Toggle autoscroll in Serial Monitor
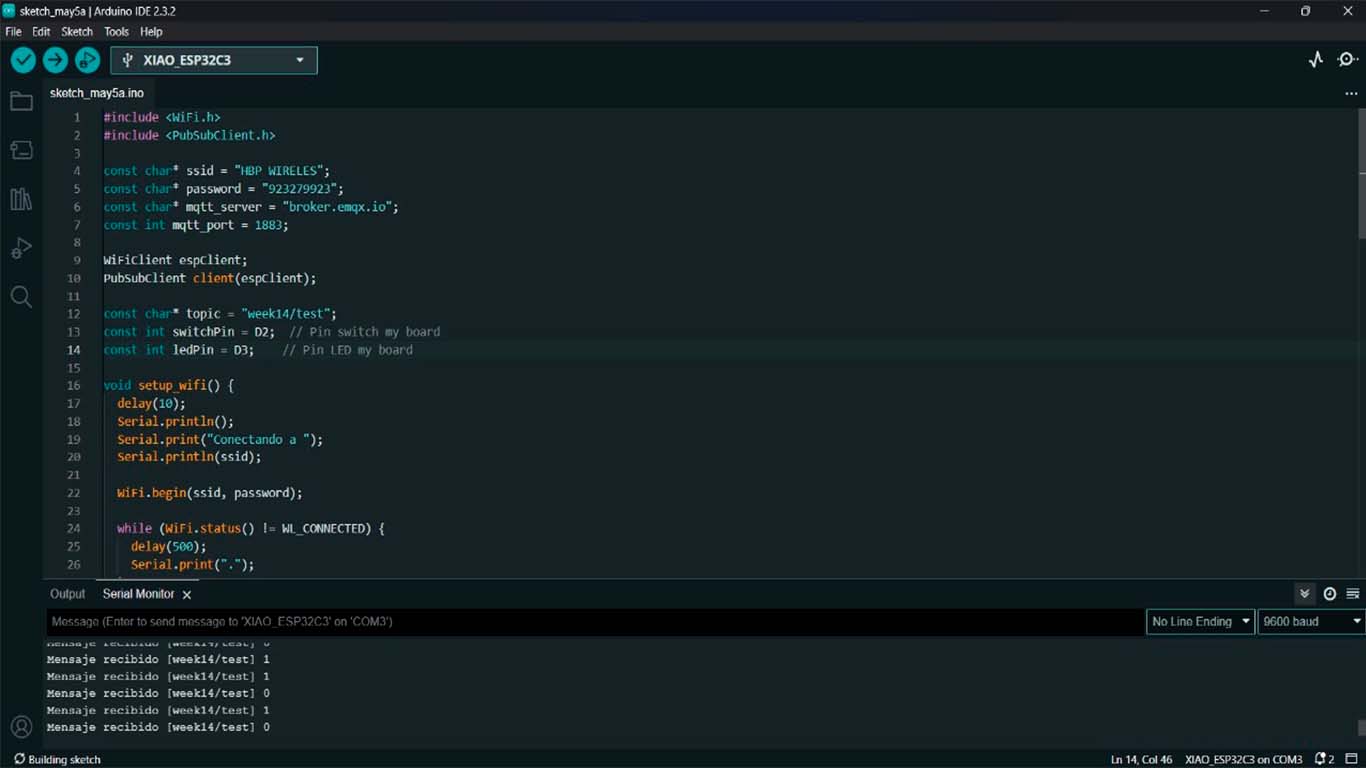This screenshot has width=1366, height=768. pyautogui.click(x=1304, y=594)
